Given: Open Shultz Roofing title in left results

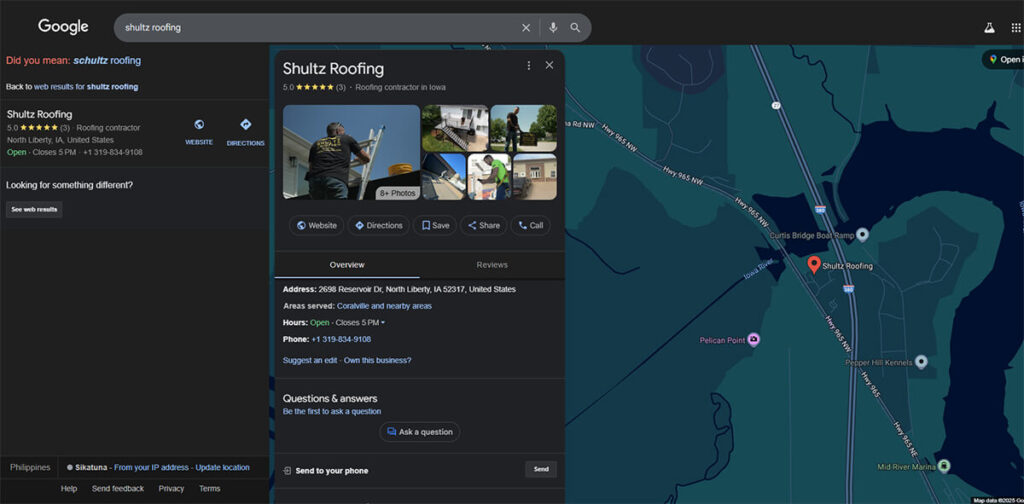Looking at the screenshot, I should pyautogui.click(x=39, y=114).
